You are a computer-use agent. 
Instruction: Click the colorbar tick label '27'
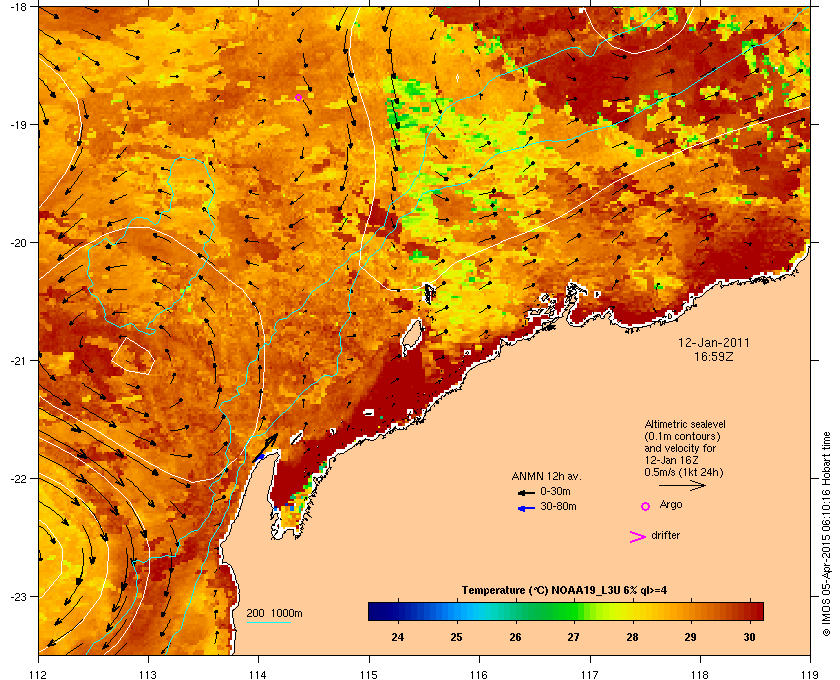pos(574,637)
